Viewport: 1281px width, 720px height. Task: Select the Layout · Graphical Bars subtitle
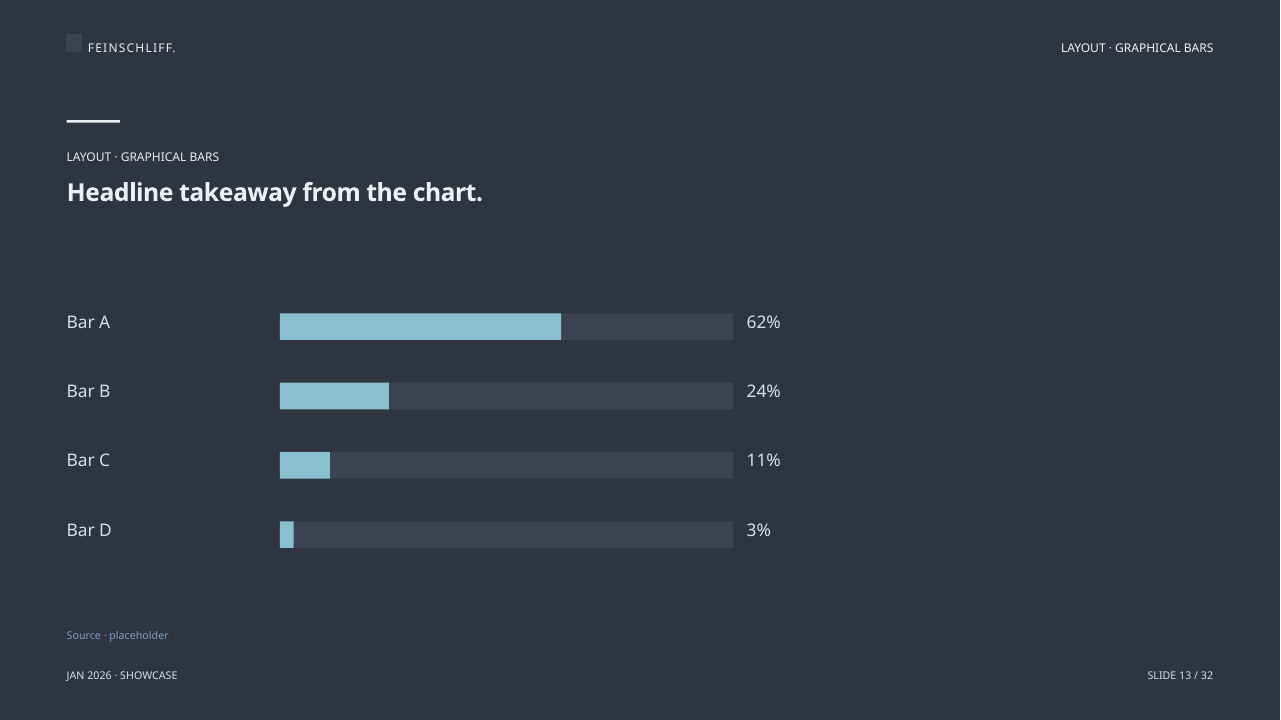(143, 157)
